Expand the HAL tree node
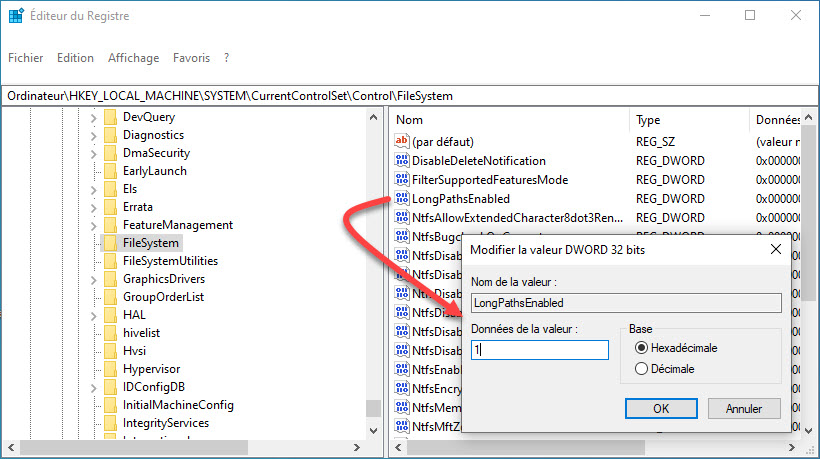Viewport: 820px width, 459px height. click(94, 316)
